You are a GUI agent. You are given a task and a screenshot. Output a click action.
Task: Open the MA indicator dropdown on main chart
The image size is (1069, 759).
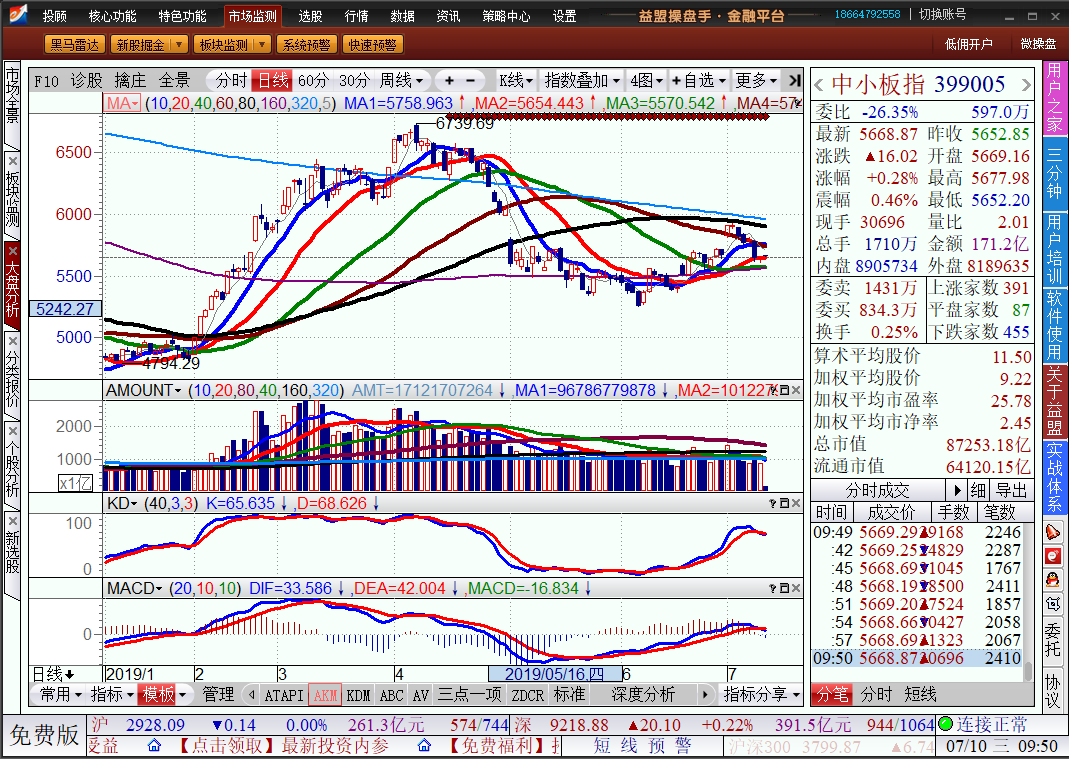click(122, 103)
